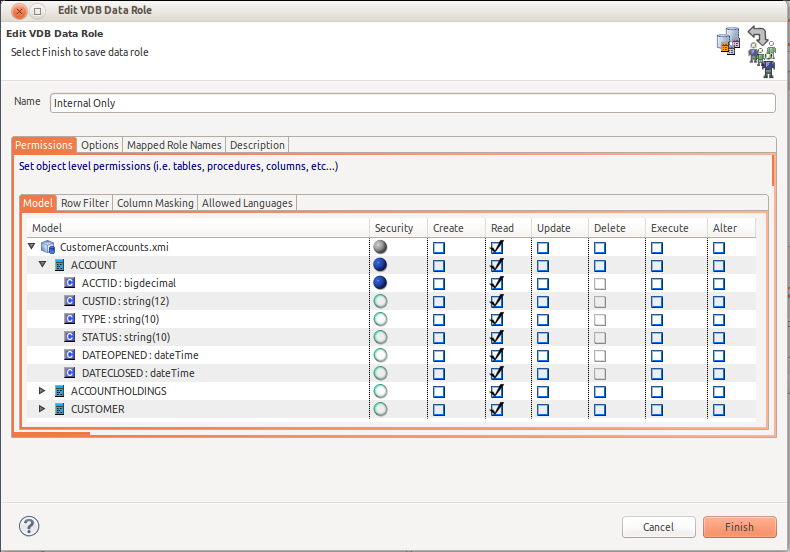Expand the CUSTOMER tree node
This screenshot has height=552, width=790.
tap(42, 409)
